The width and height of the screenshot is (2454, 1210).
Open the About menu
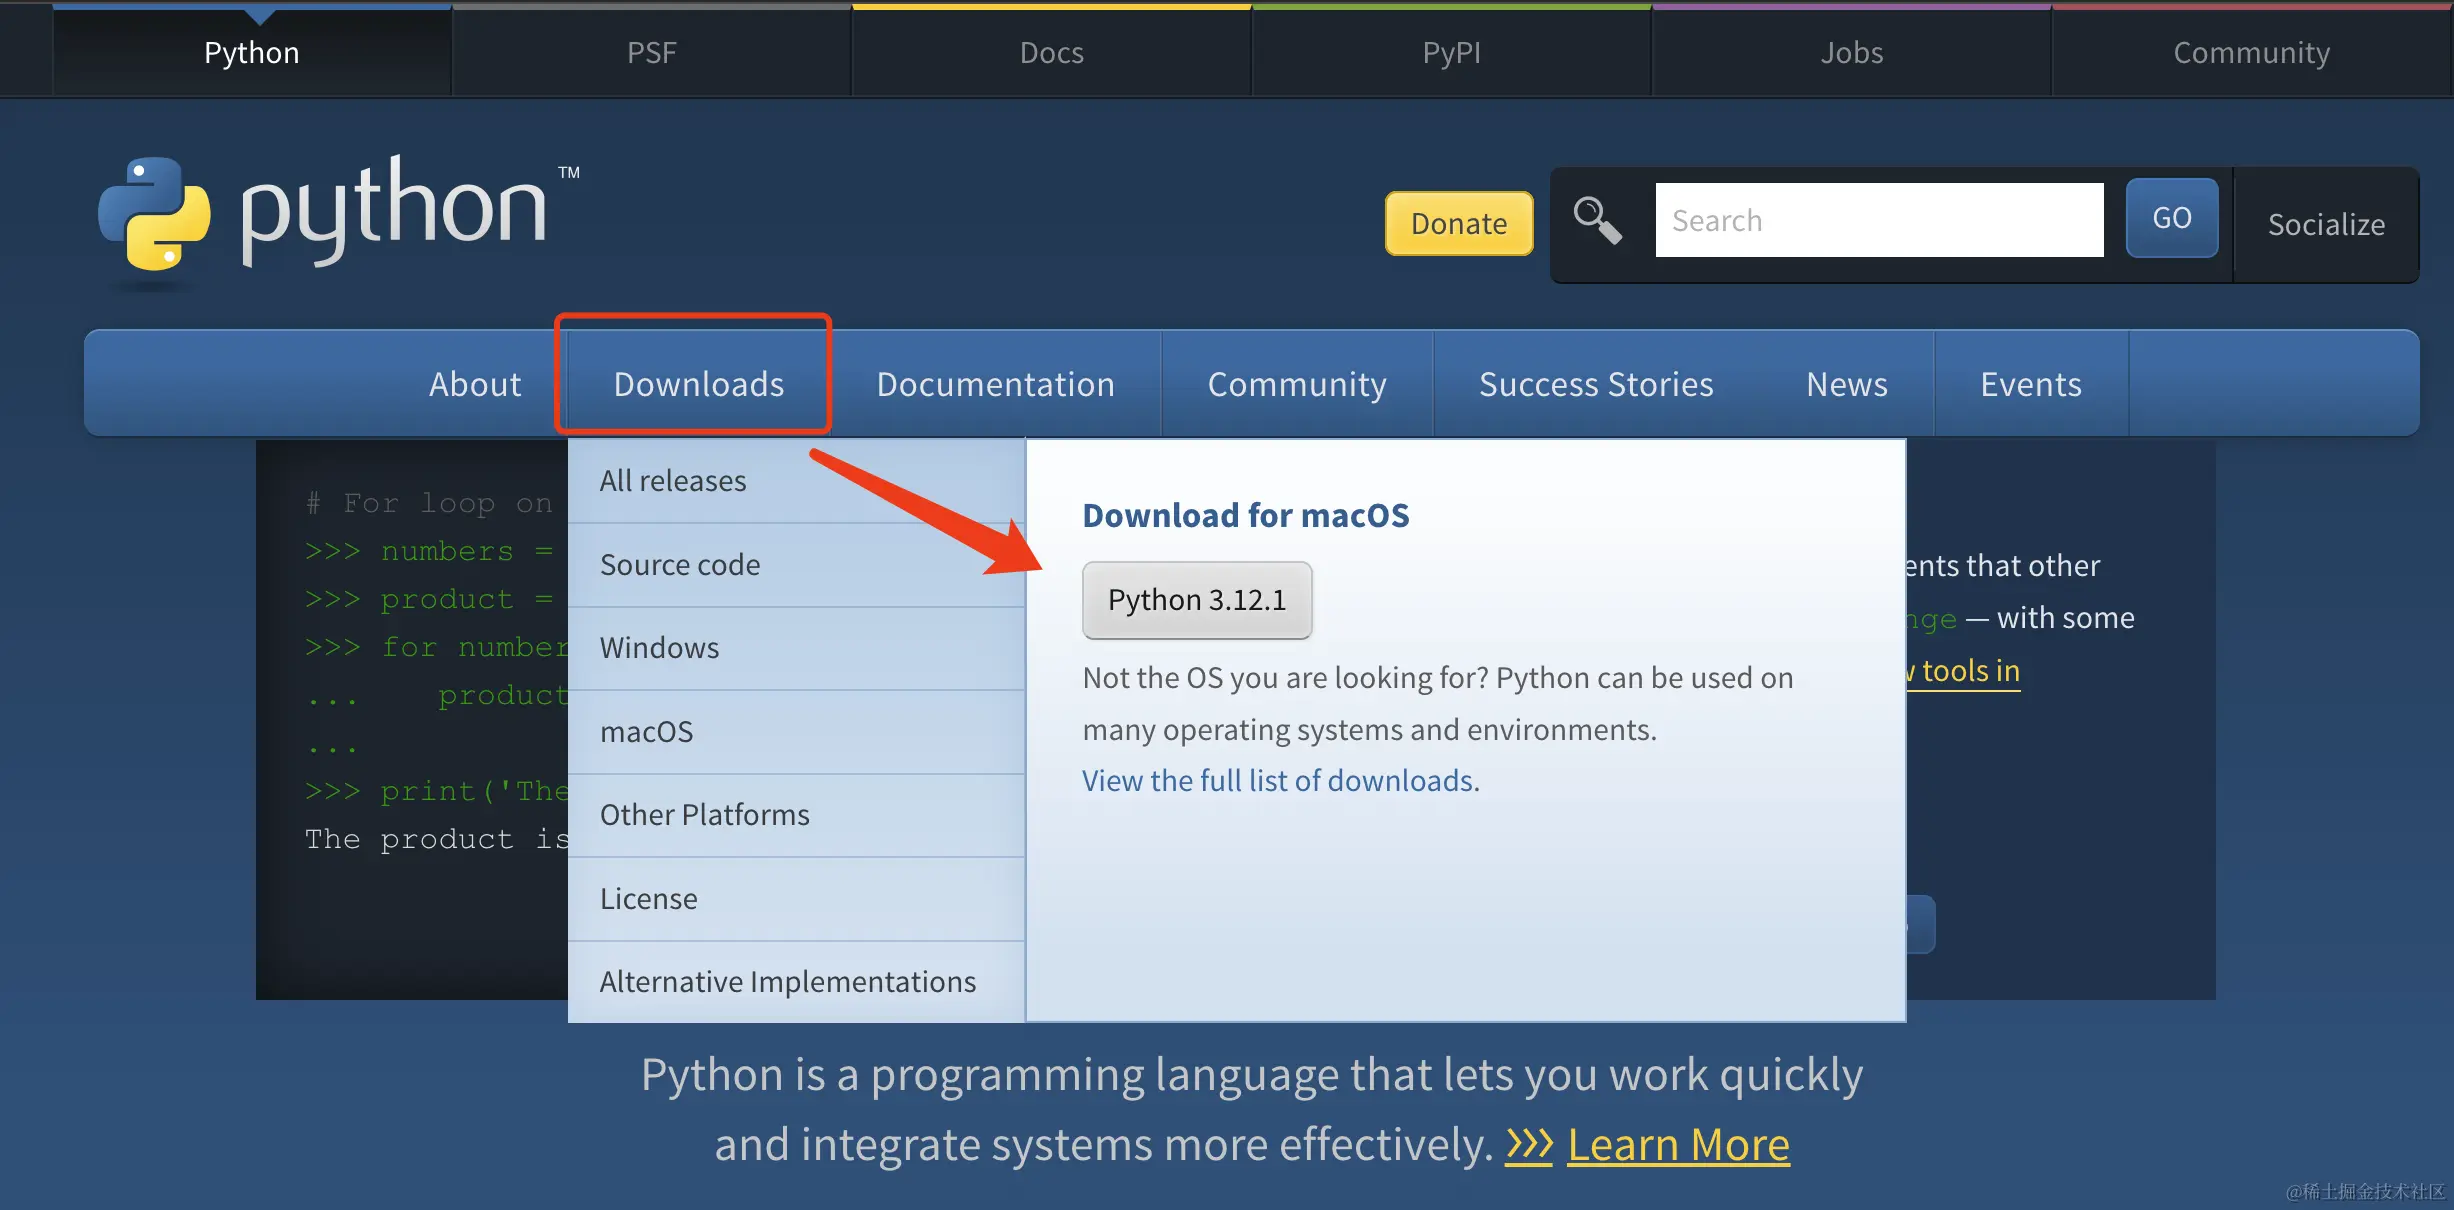tap(474, 384)
